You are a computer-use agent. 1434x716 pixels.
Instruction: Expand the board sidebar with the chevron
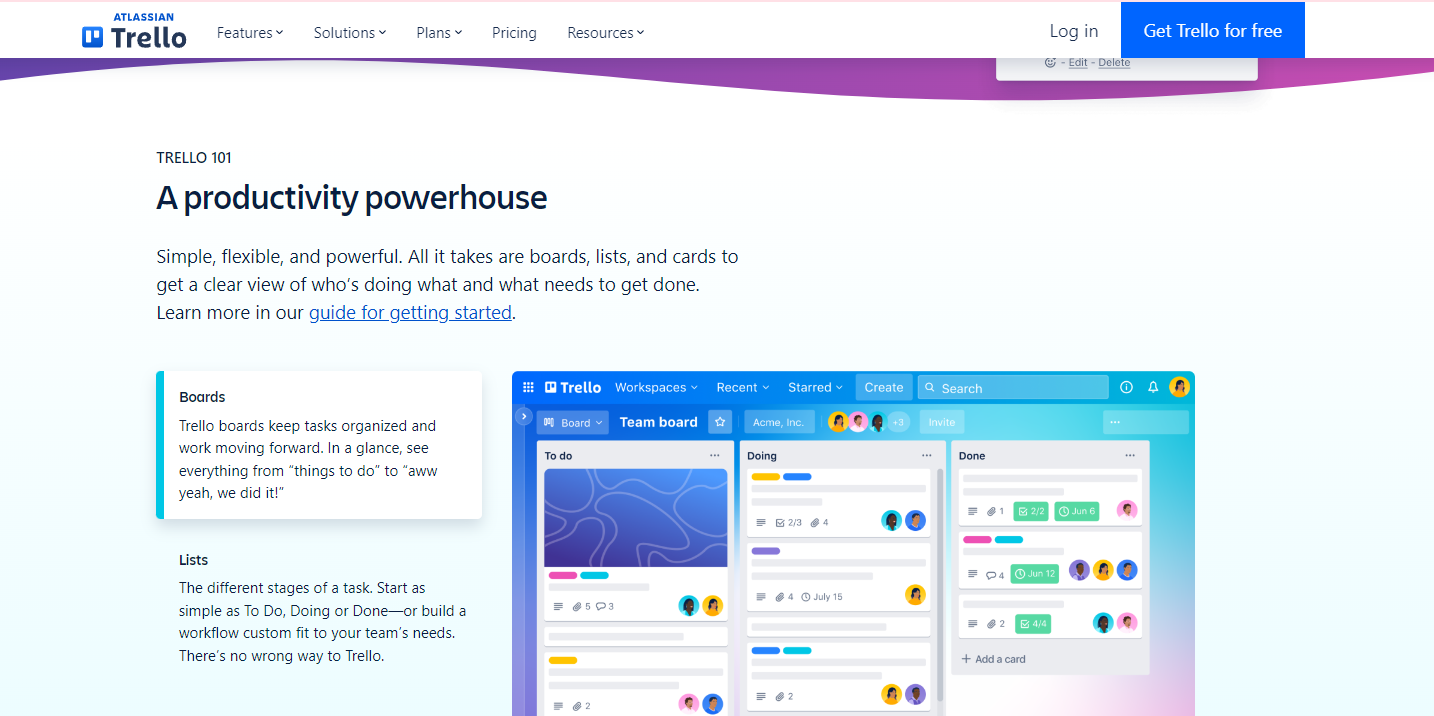point(523,416)
